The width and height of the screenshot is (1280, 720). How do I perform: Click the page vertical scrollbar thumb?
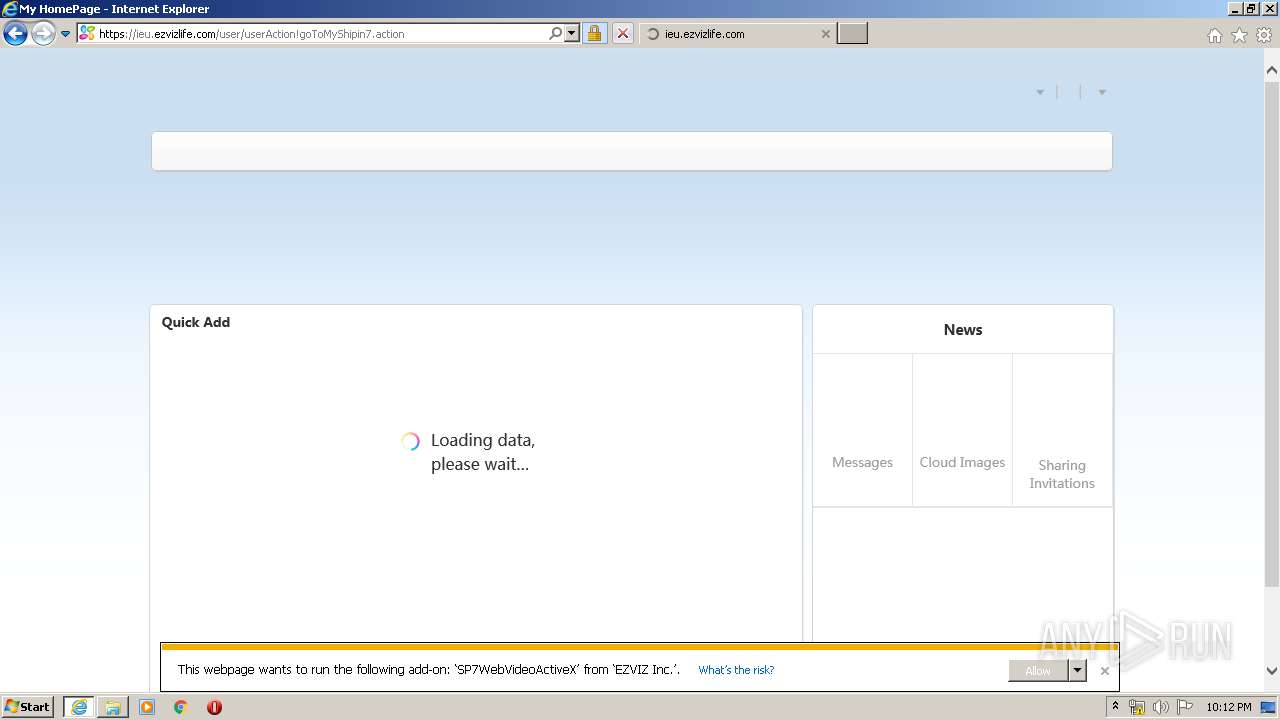pos(1272,332)
